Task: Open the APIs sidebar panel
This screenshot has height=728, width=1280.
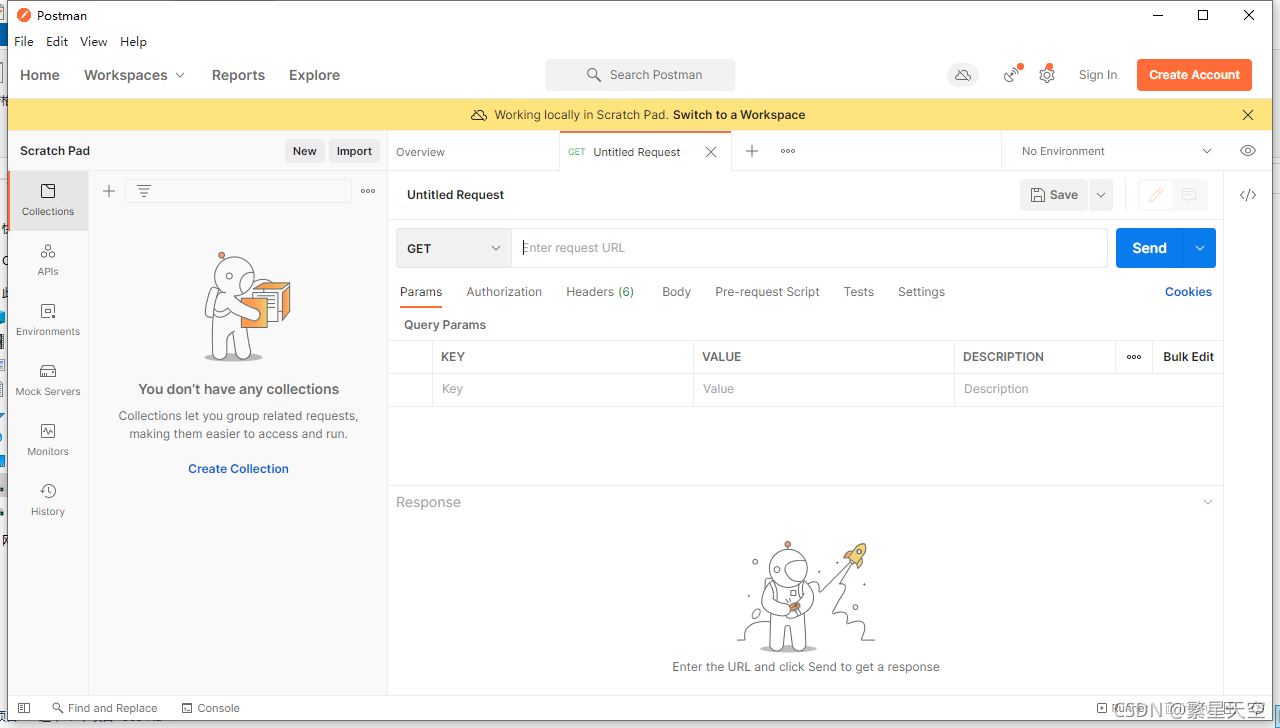Action: [48, 260]
